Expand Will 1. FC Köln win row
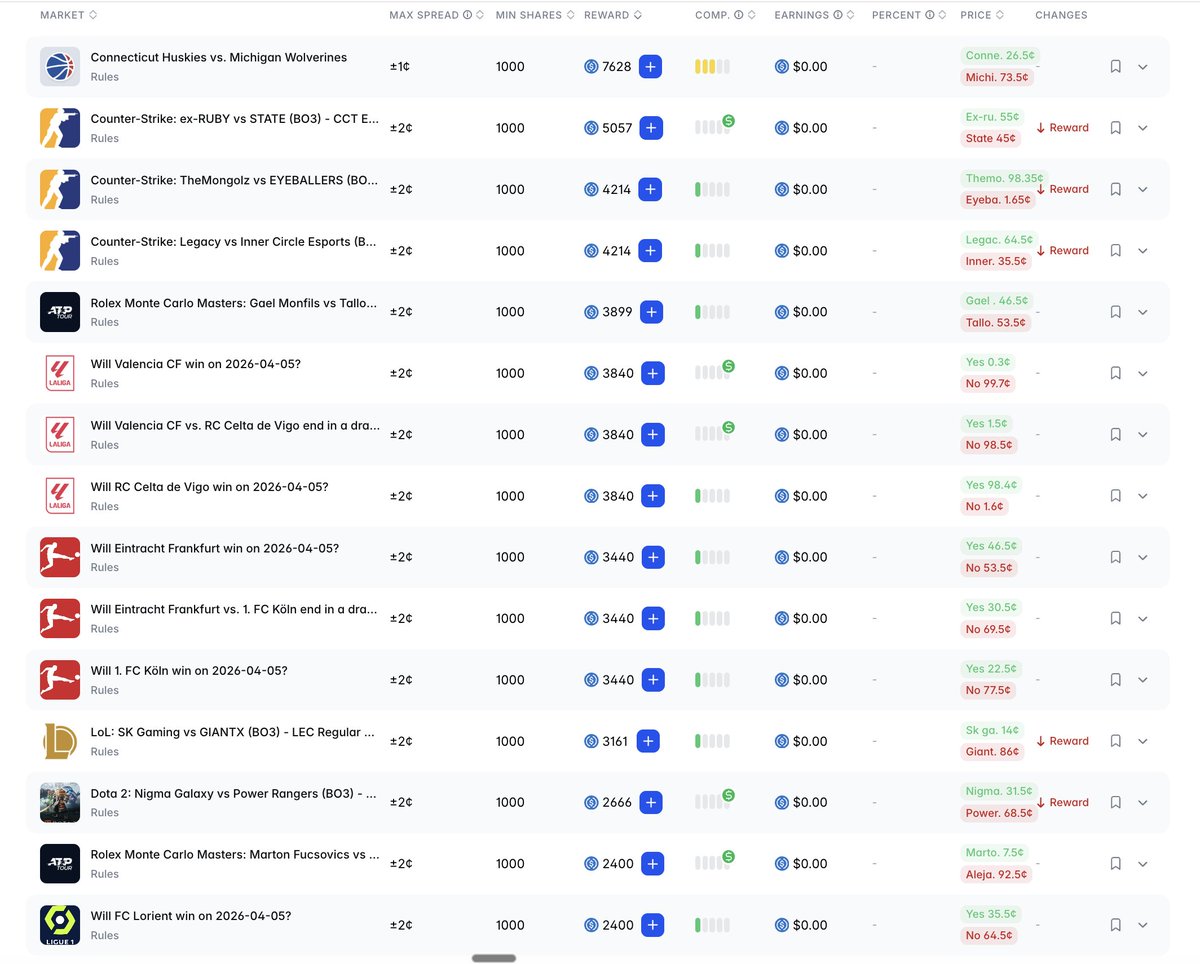The height and width of the screenshot is (964, 1200). pyautogui.click(x=1143, y=680)
